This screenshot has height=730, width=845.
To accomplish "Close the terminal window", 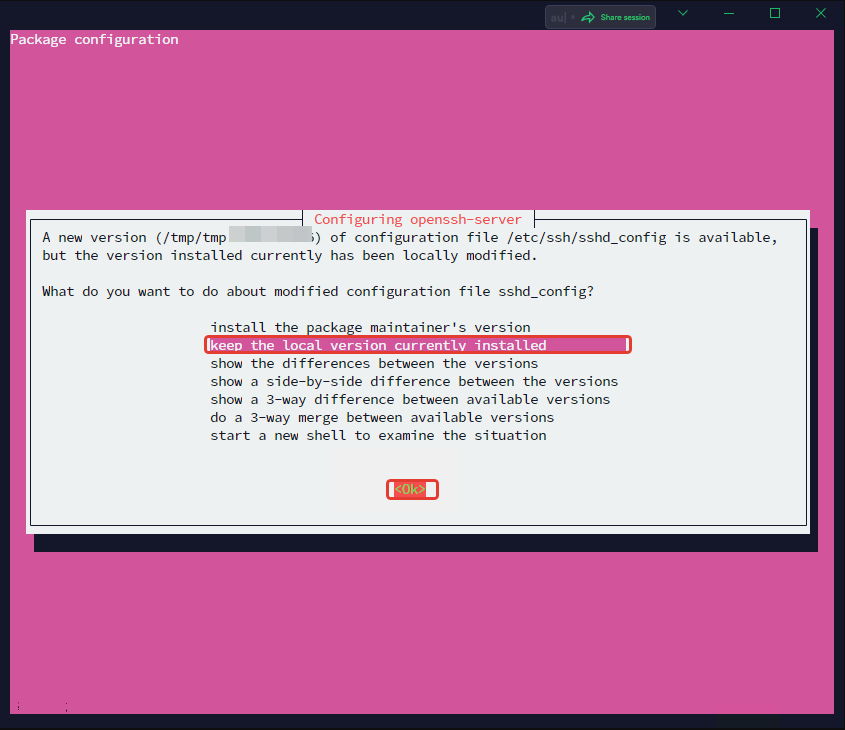I will [820, 13].
